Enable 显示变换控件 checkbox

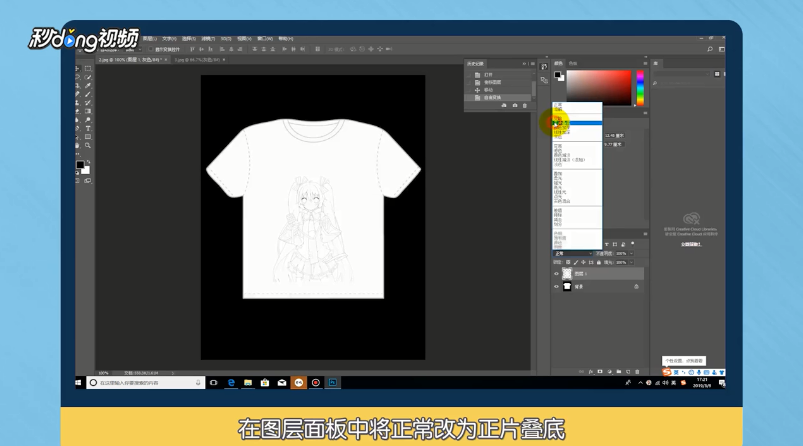150,49
